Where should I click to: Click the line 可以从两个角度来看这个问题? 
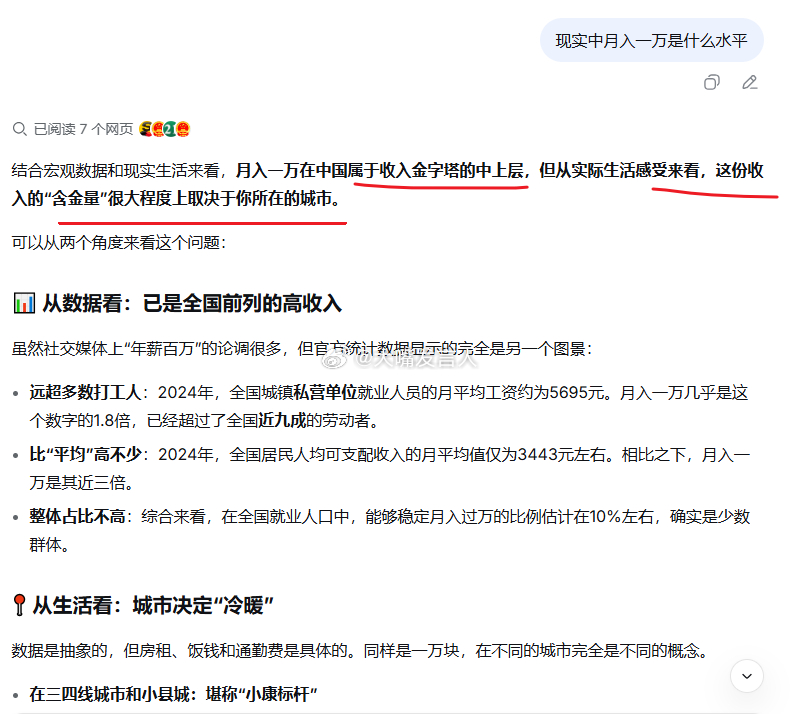pyautogui.click(x=119, y=243)
